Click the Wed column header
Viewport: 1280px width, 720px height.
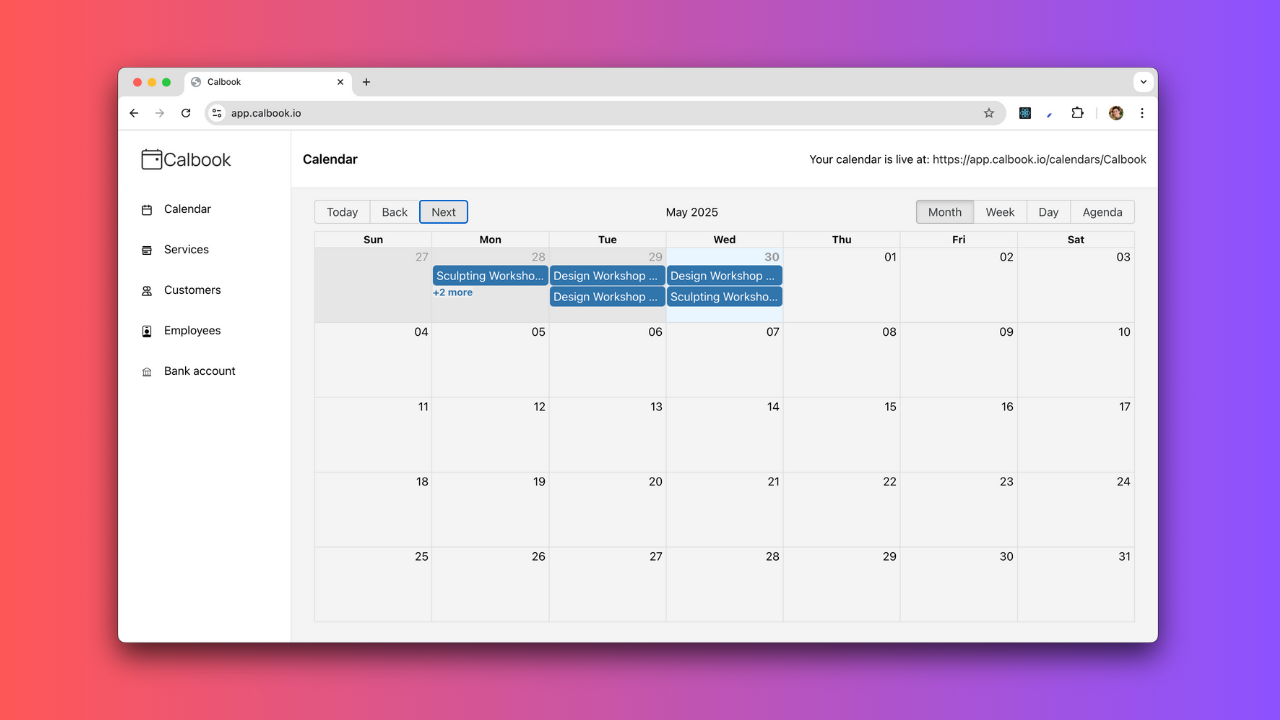point(725,240)
